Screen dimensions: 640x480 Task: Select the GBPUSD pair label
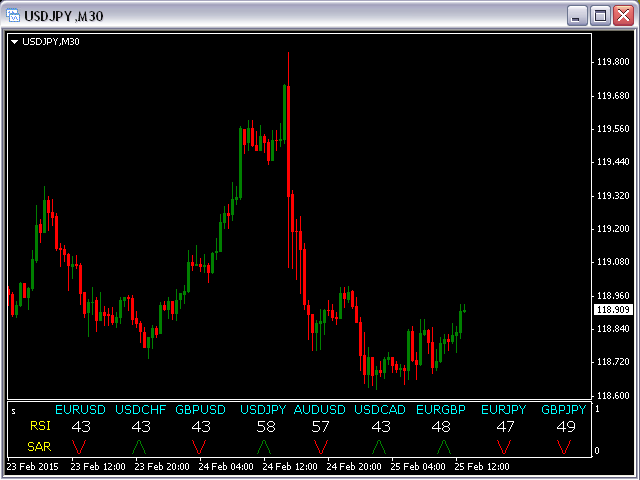tap(200, 409)
